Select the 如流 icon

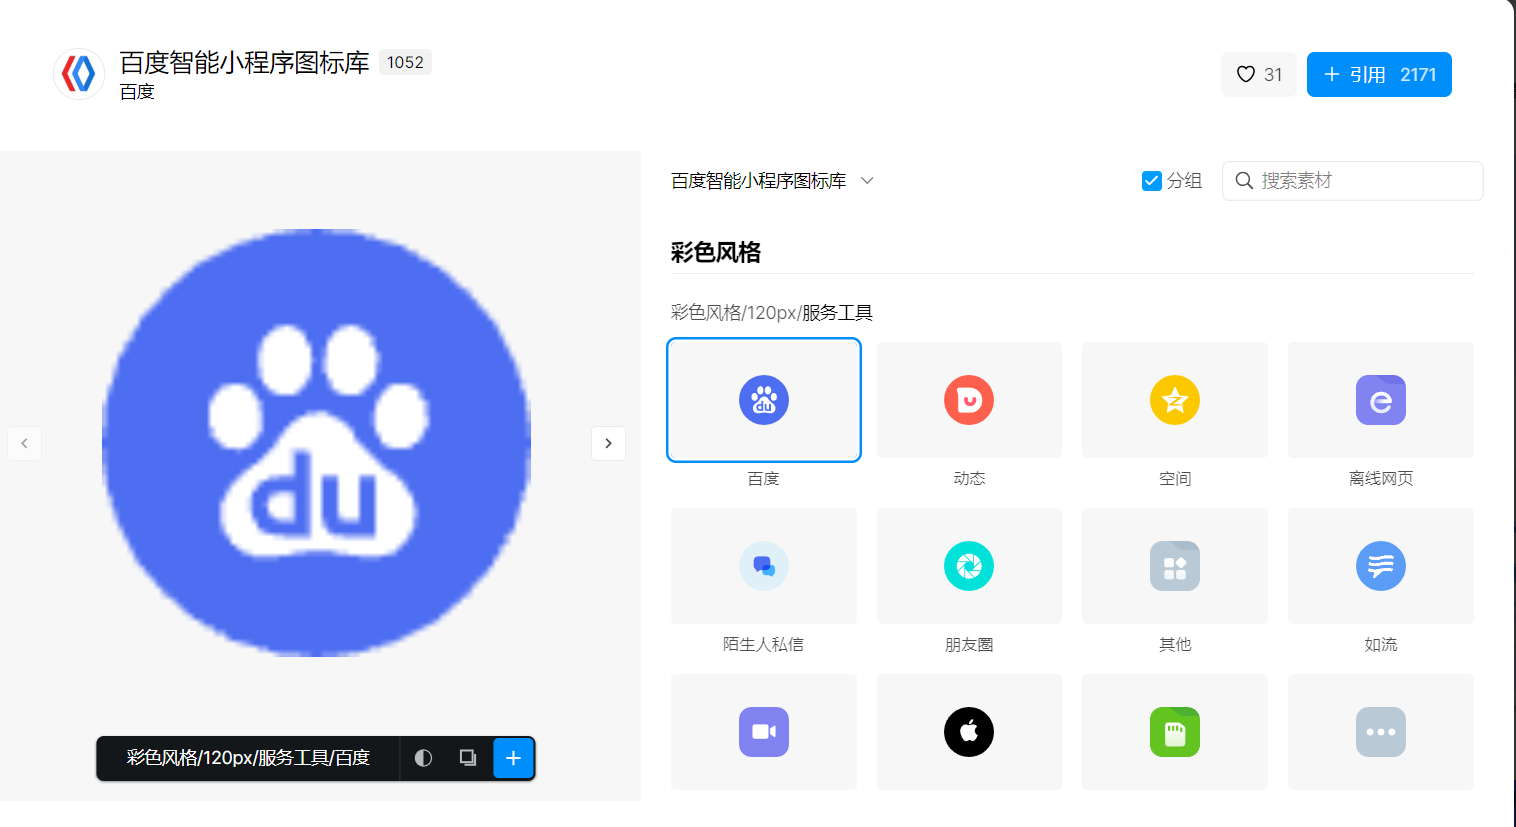click(x=1380, y=566)
